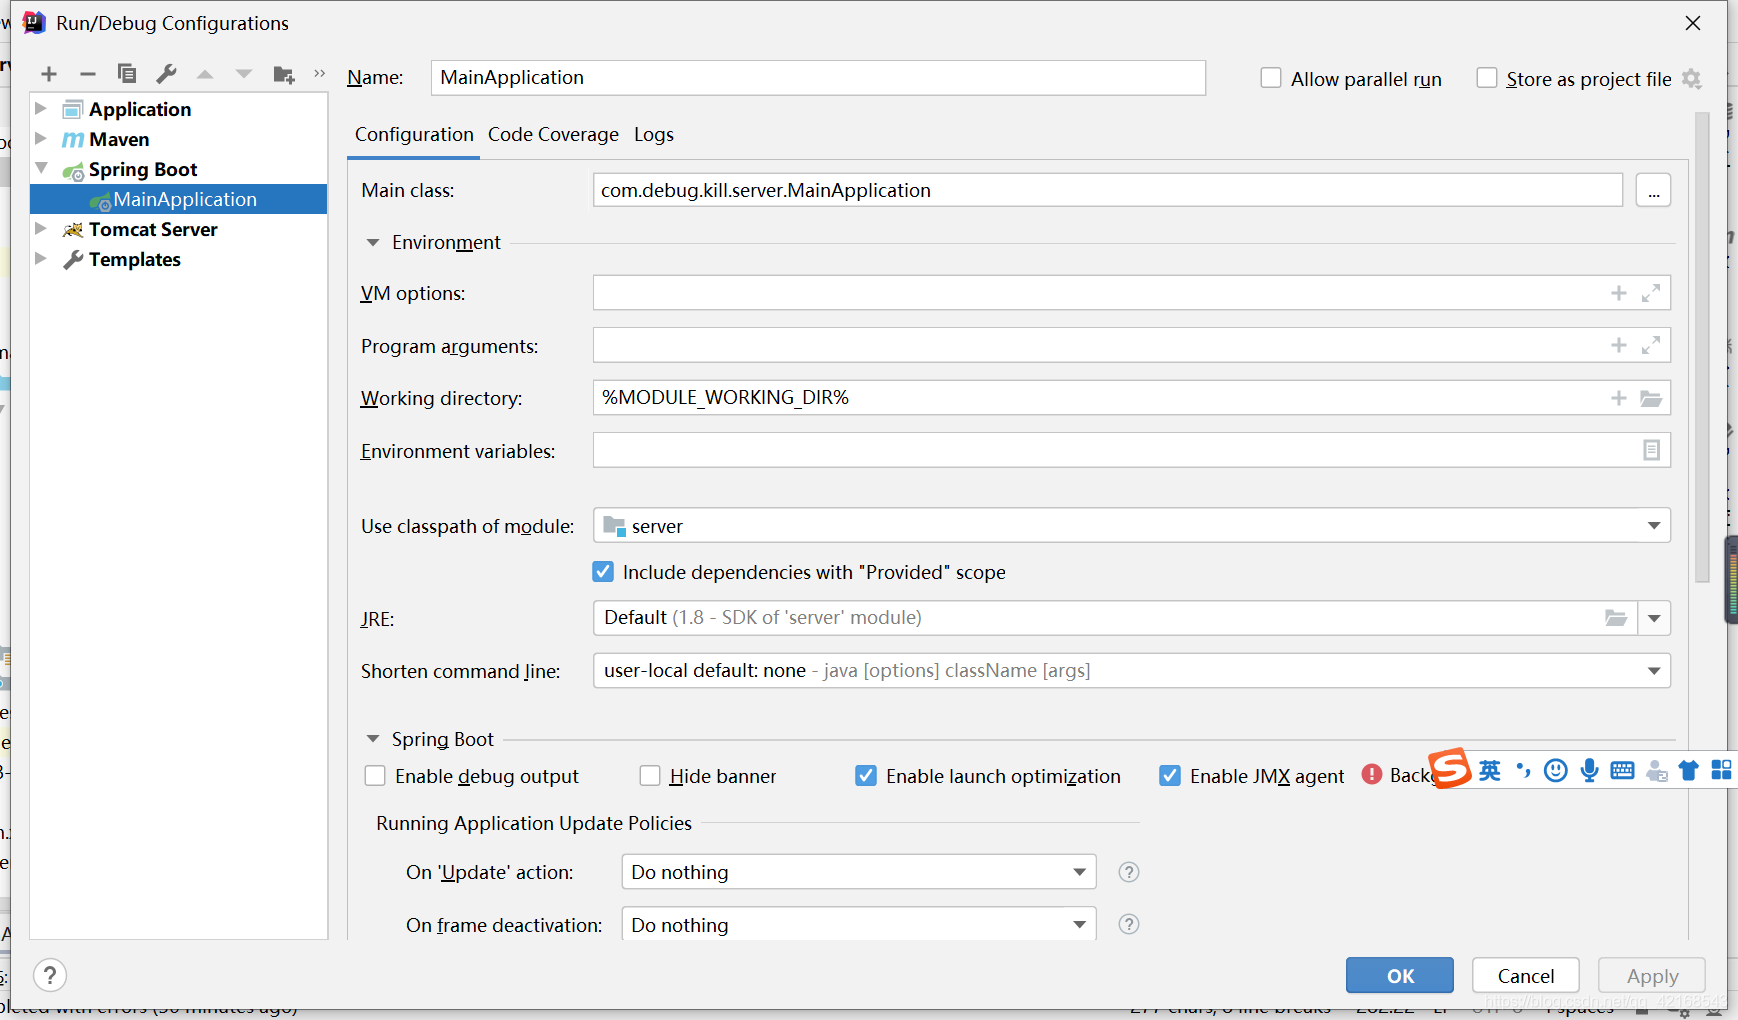Expand Application tree node

point(41,108)
